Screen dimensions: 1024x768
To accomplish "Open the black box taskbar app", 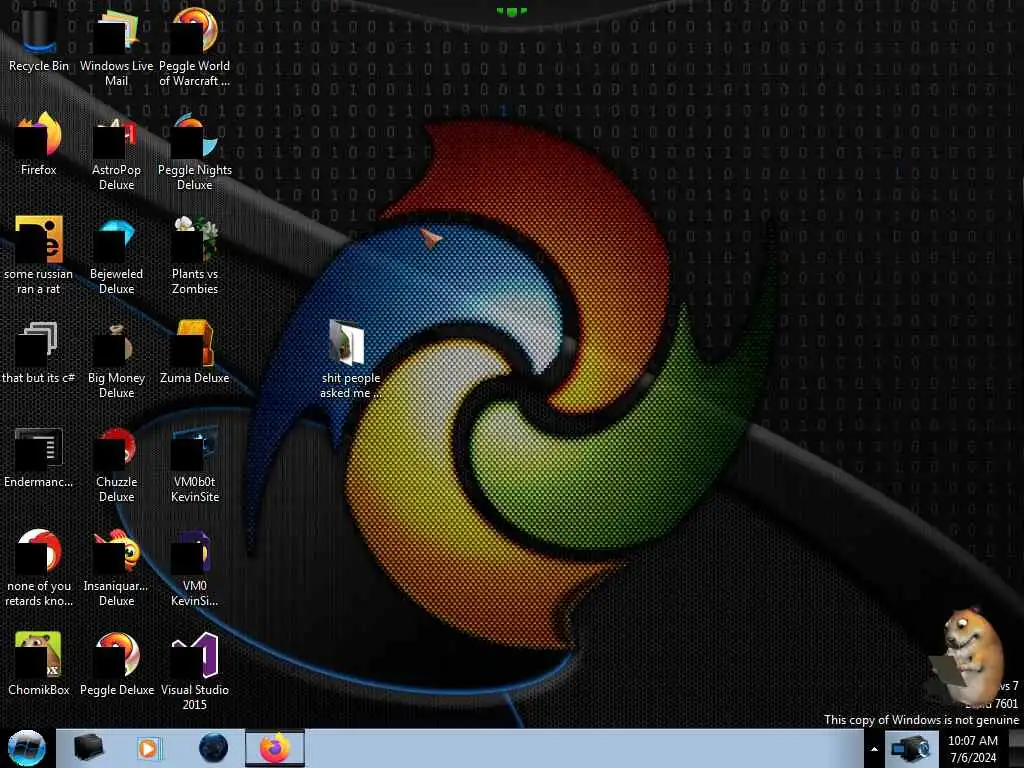I will tap(88, 748).
